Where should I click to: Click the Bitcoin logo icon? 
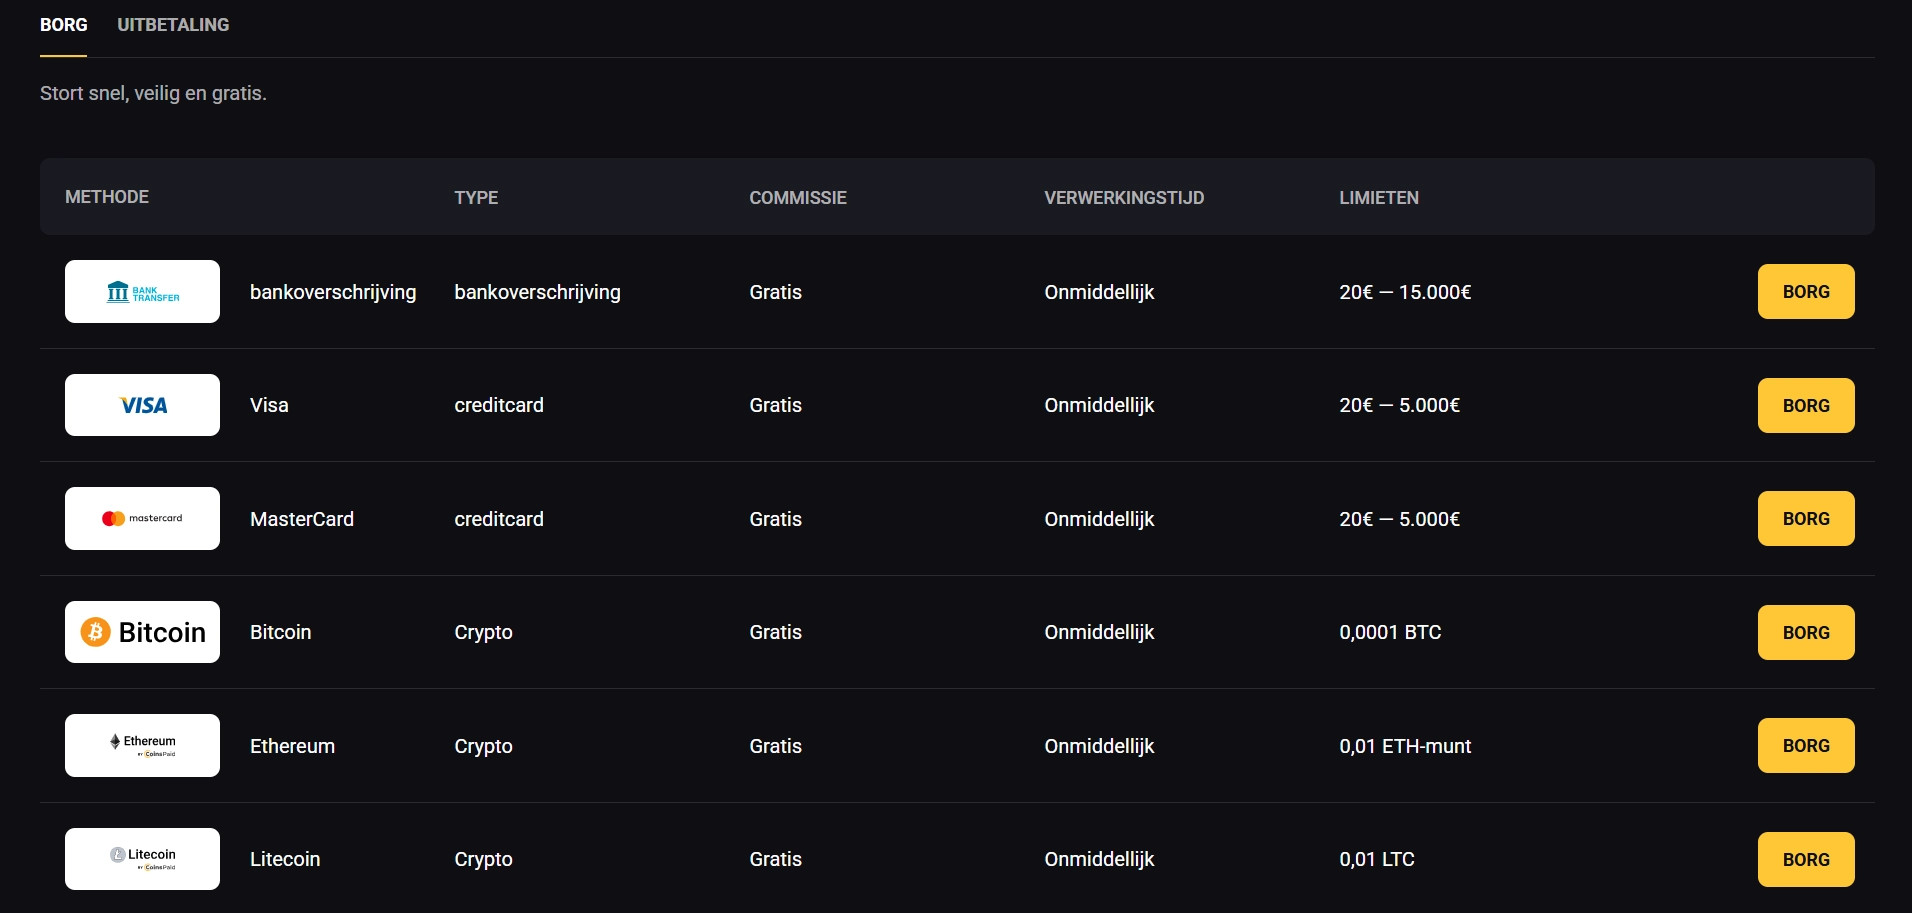click(142, 632)
